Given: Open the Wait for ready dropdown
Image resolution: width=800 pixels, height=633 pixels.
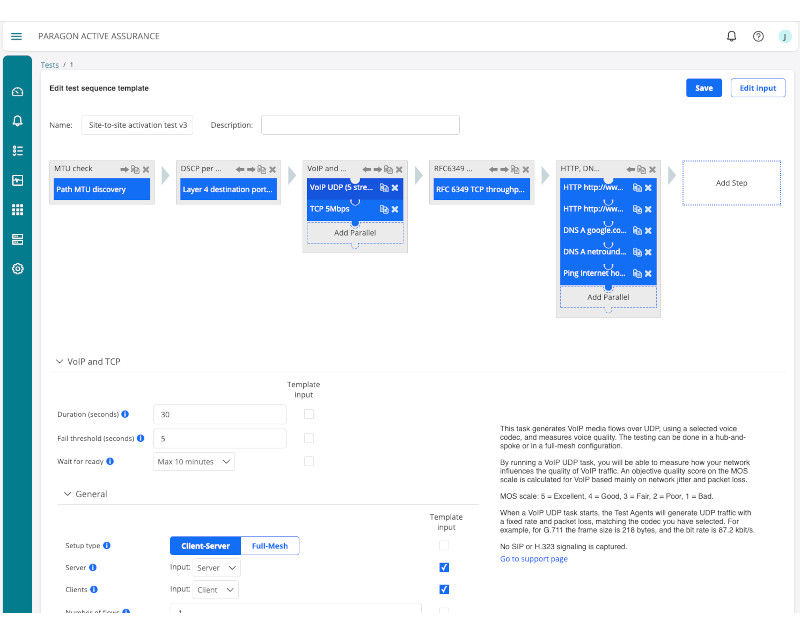Looking at the screenshot, I should coord(194,461).
